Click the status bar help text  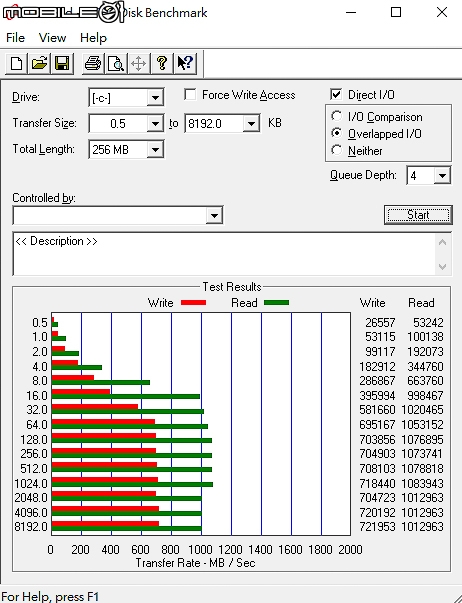pos(50,596)
